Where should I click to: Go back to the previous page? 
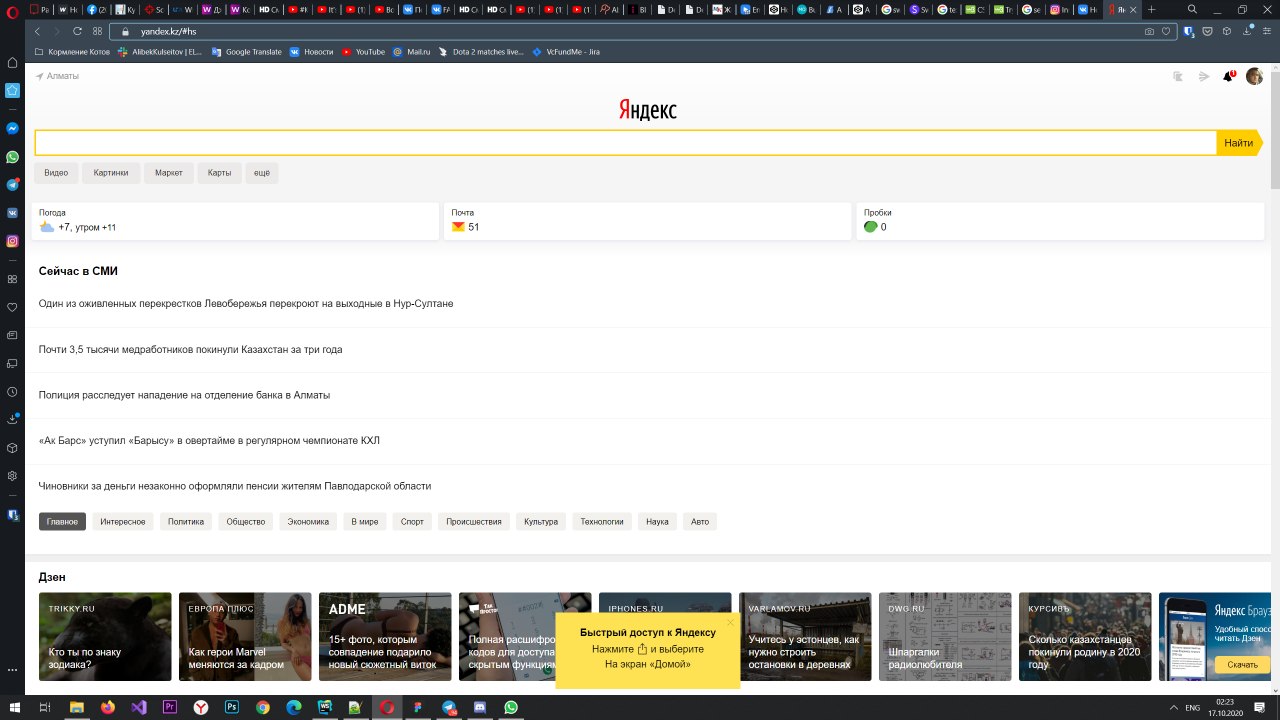(38, 31)
